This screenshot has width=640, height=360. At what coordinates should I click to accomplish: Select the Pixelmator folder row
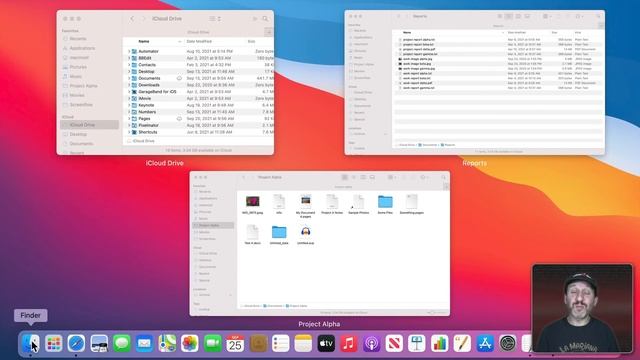click(198, 125)
